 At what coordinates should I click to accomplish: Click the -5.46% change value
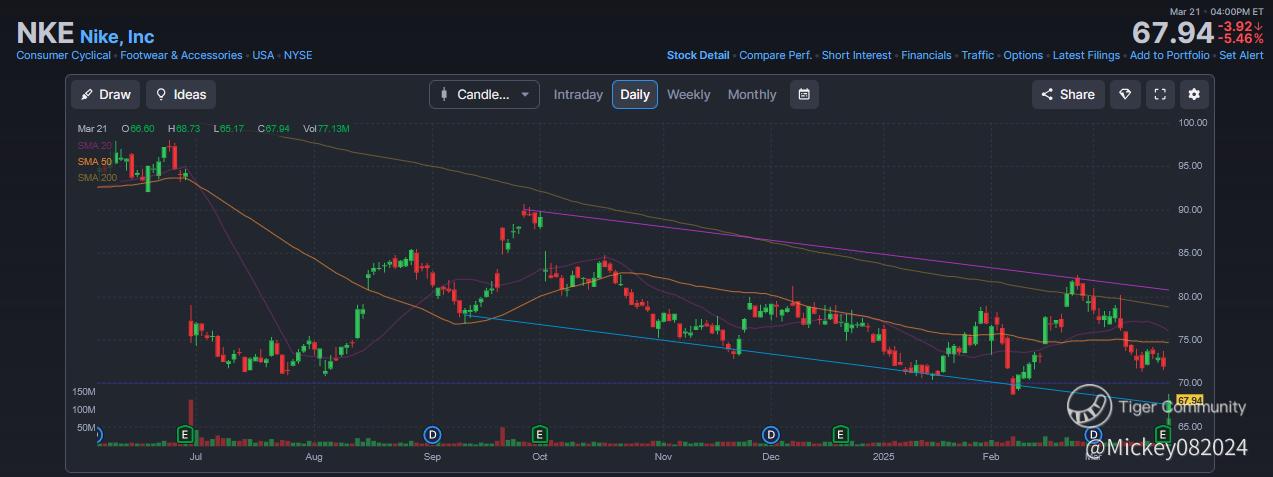point(1240,39)
